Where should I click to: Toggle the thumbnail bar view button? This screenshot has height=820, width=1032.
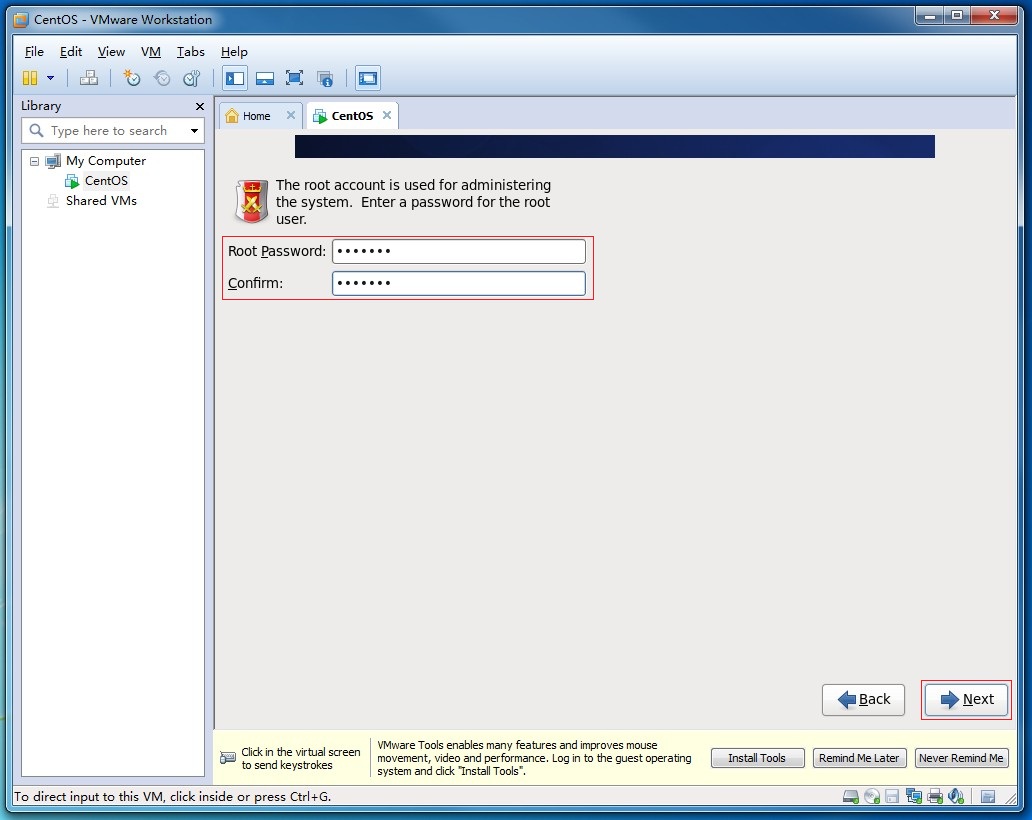pyautogui.click(x=265, y=78)
